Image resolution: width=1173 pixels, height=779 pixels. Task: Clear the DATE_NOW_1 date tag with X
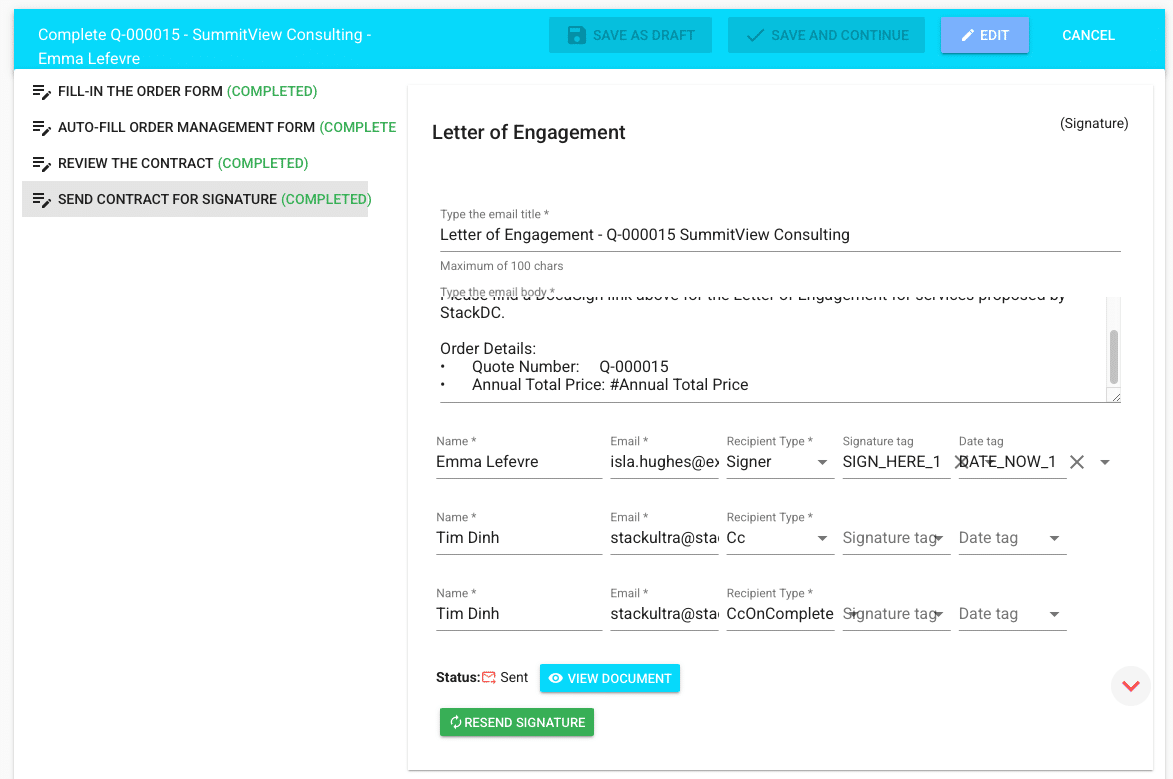pyautogui.click(x=1077, y=462)
